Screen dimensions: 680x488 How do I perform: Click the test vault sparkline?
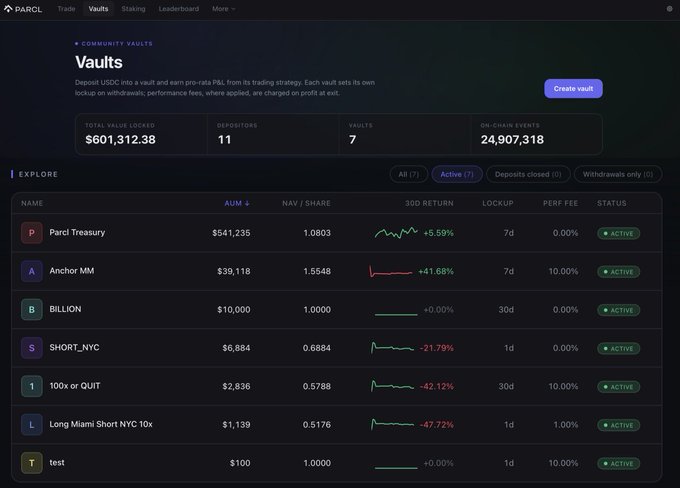point(396,467)
